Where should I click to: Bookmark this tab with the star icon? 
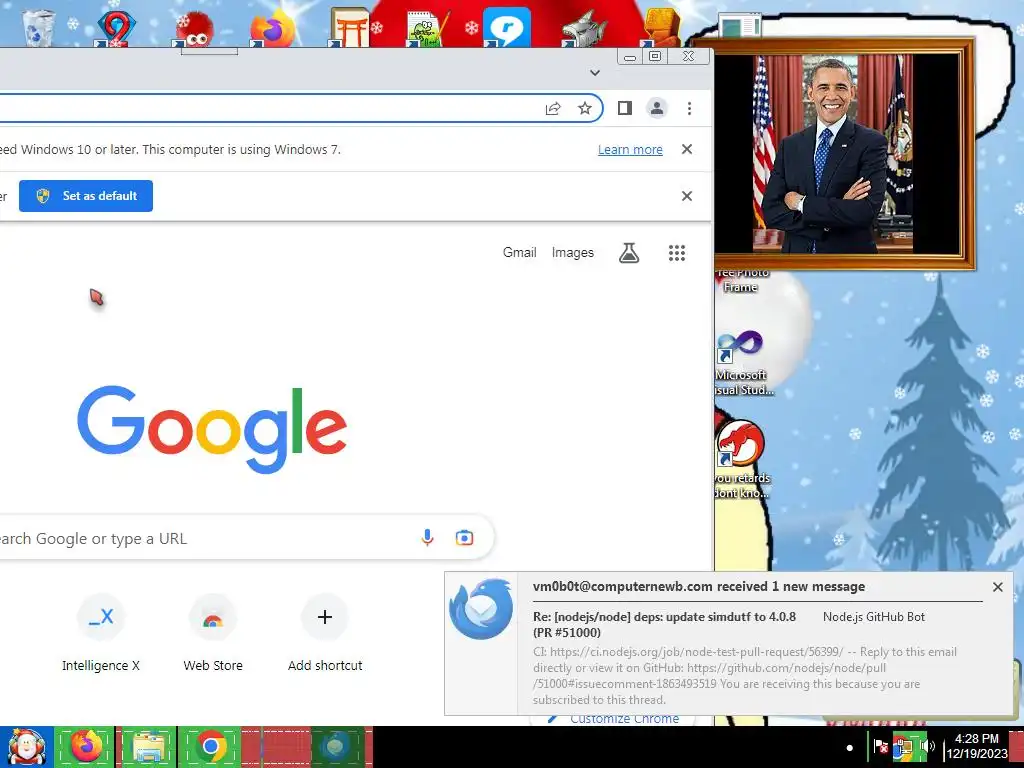coord(584,108)
